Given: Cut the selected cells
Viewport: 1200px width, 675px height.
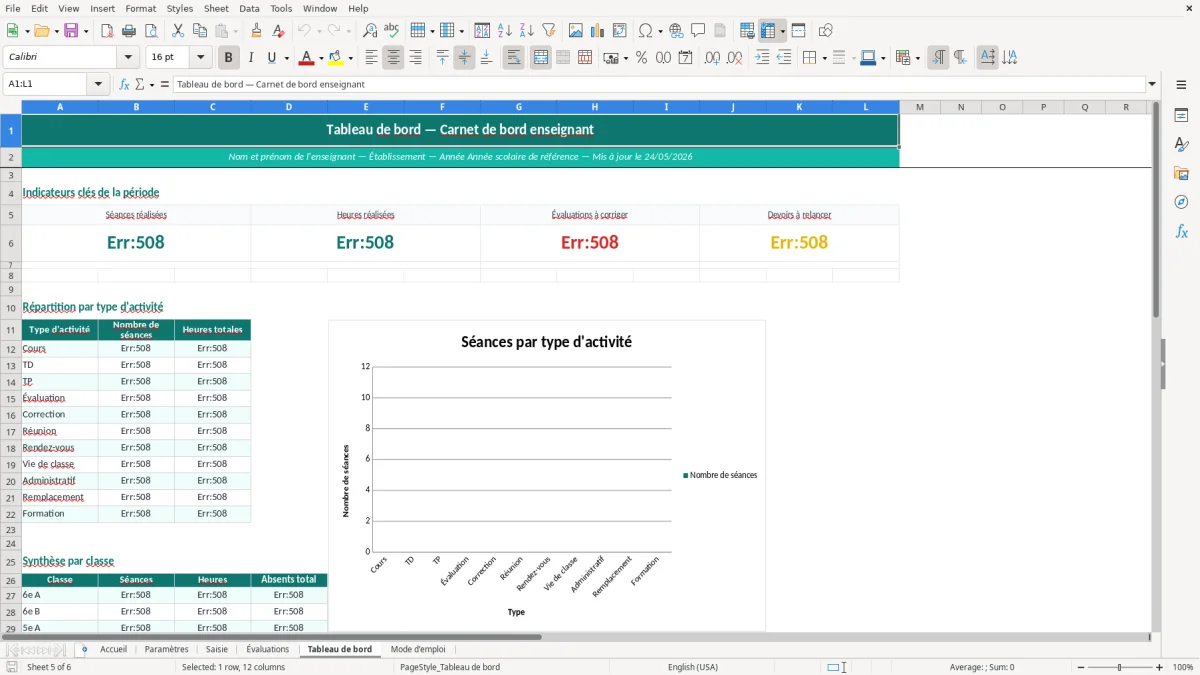Looking at the screenshot, I should [x=178, y=31].
